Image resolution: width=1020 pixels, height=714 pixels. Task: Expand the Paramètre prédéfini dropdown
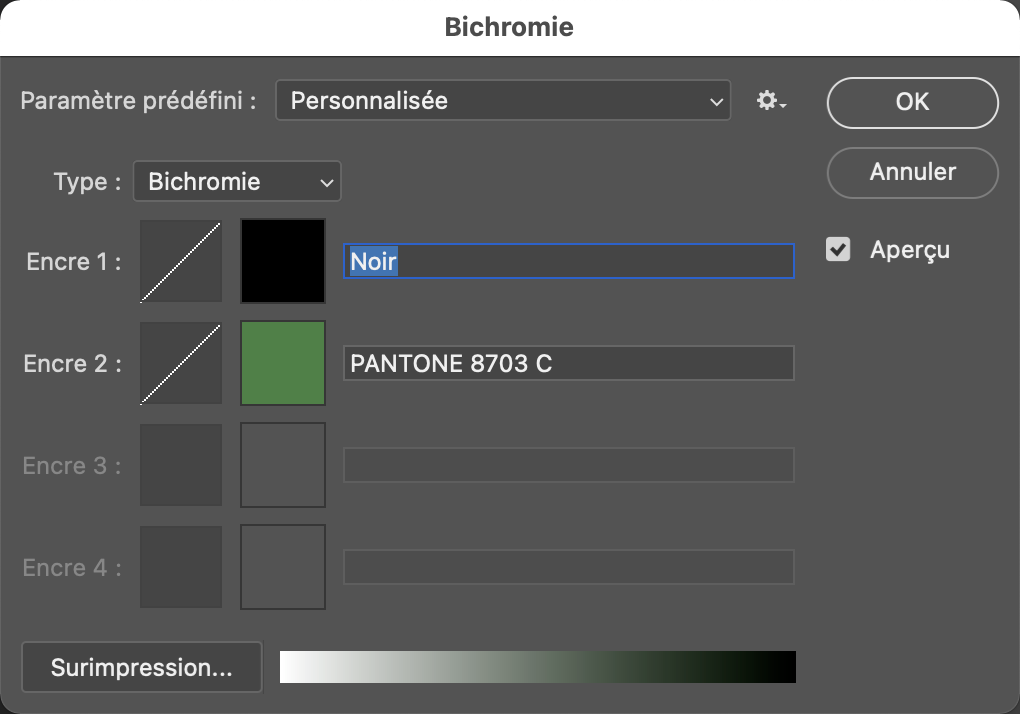[503, 101]
